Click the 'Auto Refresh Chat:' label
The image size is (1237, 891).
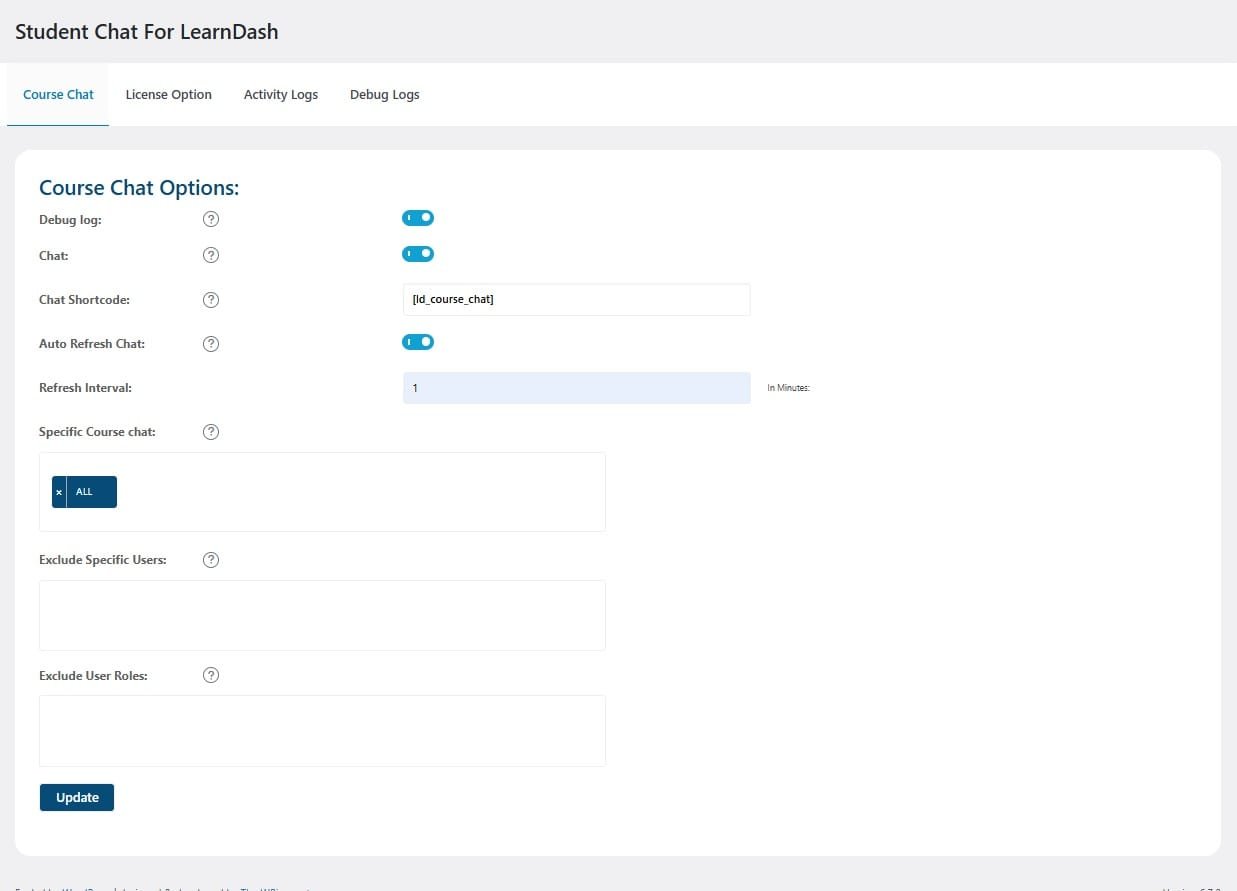tap(92, 344)
